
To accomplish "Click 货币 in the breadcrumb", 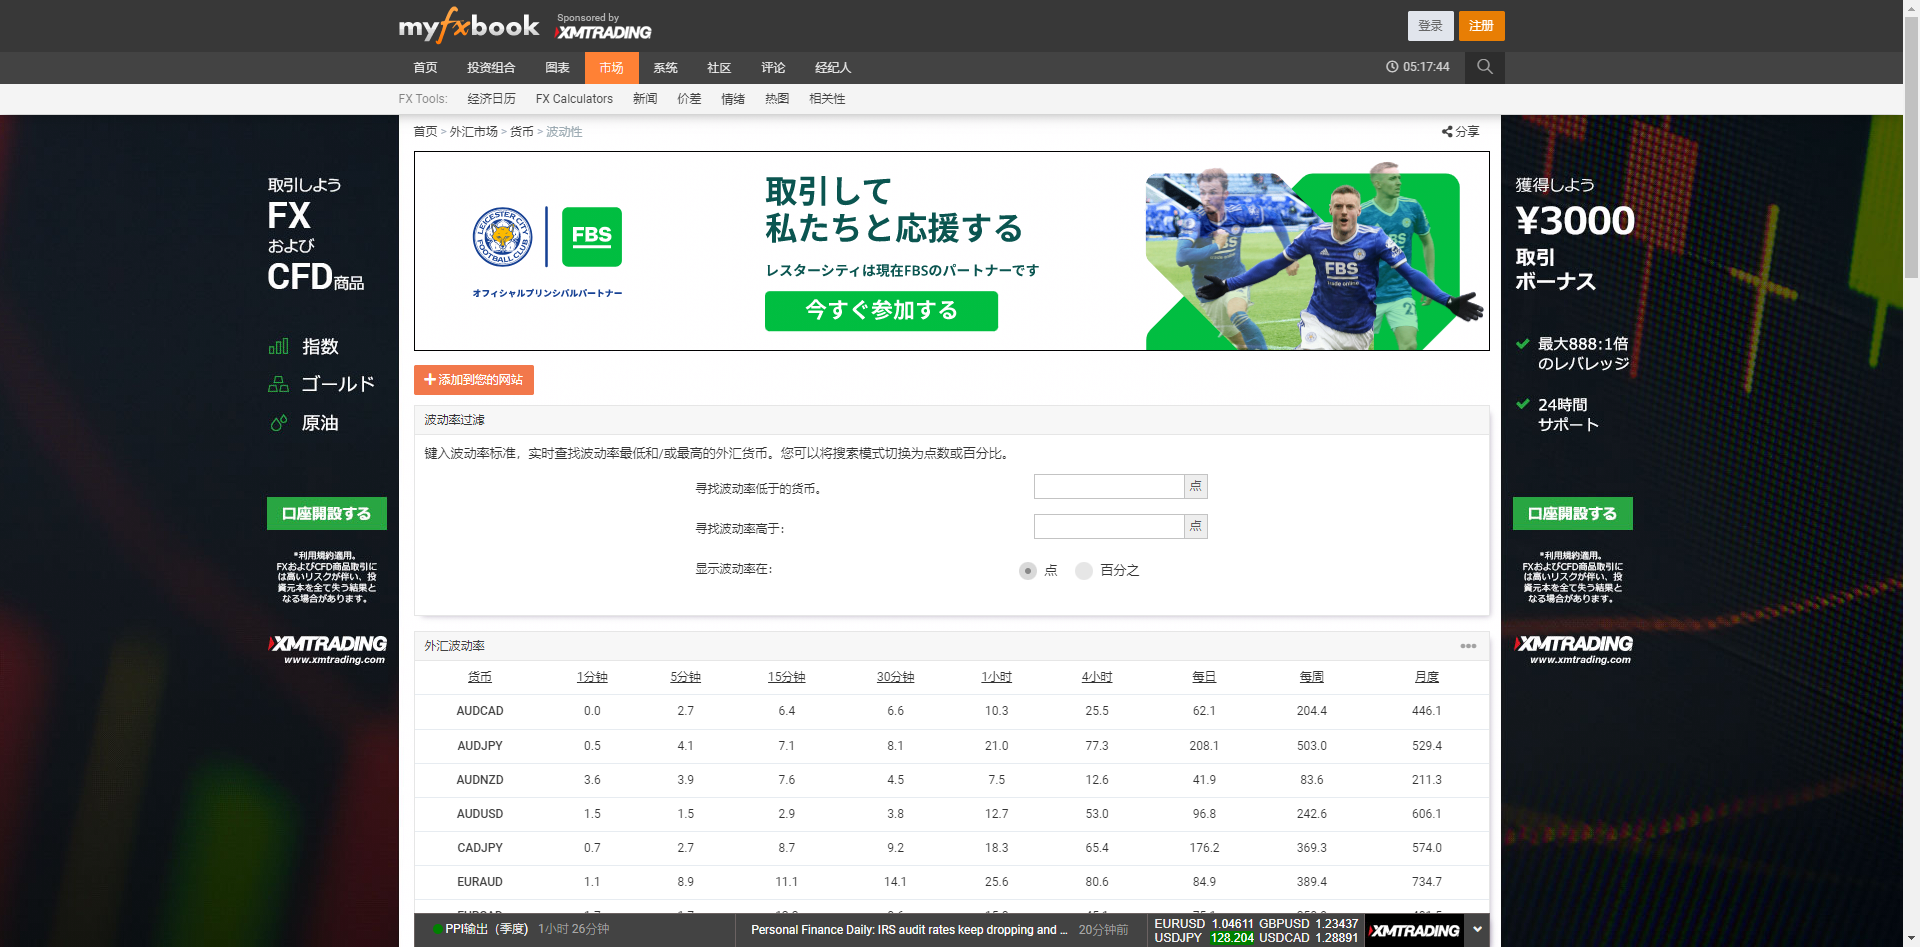I will (x=521, y=132).
